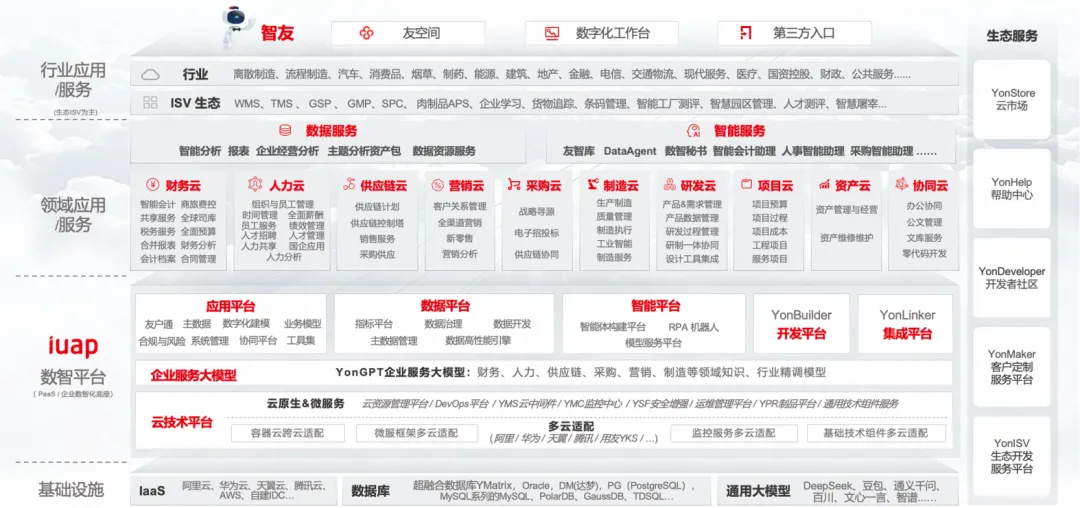Click the 采购云 cart icon

point(514,185)
